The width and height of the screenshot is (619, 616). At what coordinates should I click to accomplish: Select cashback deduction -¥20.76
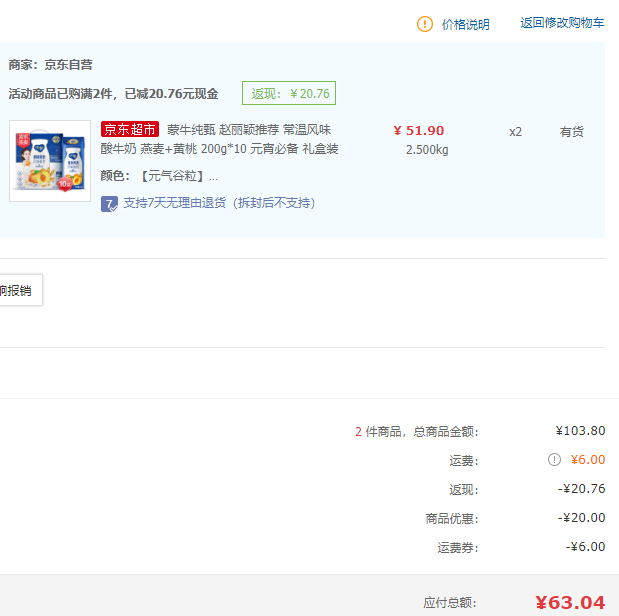pyautogui.click(x=581, y=489)
